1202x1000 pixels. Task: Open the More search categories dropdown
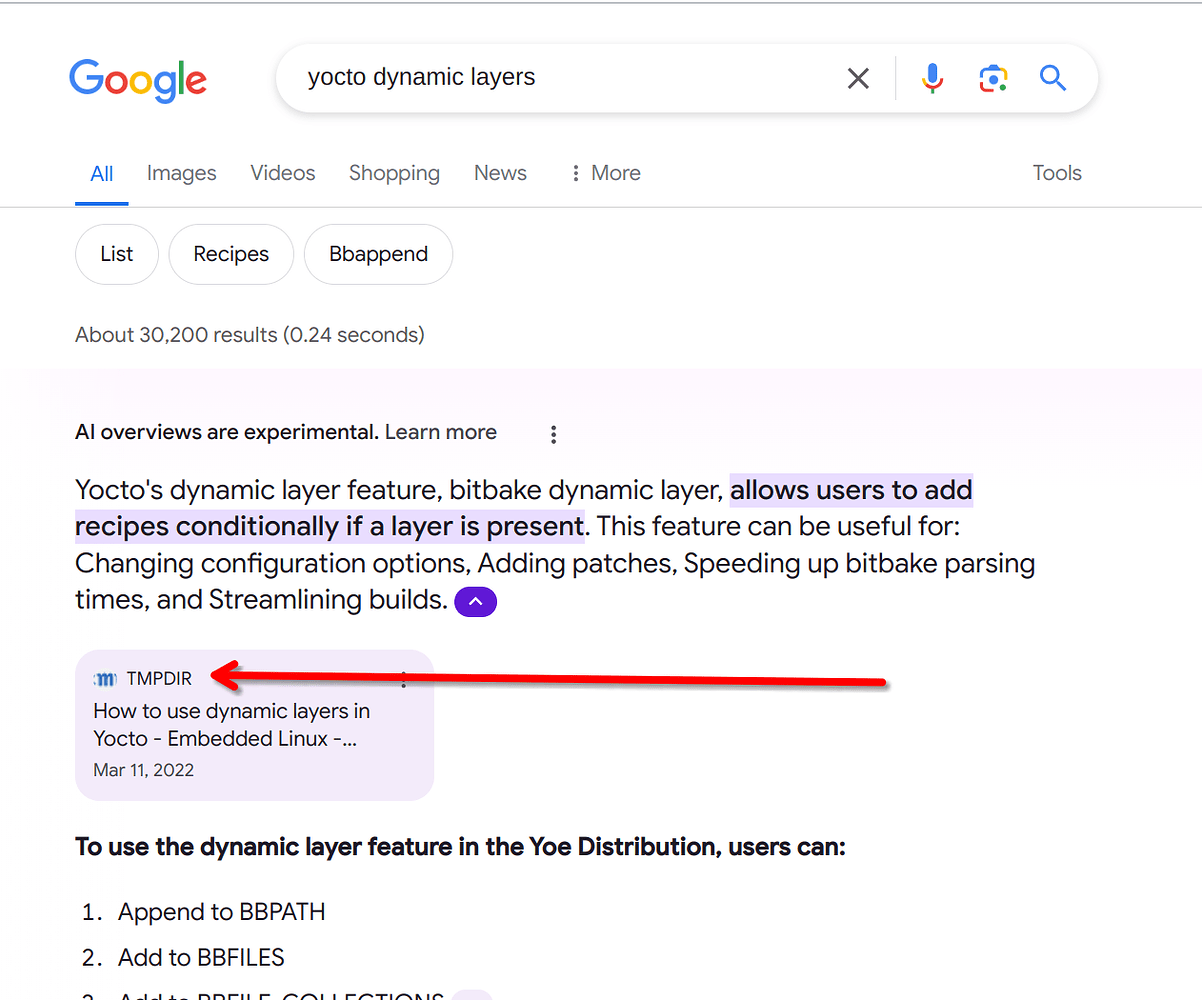pyautogui.click(x=604, y=173)
